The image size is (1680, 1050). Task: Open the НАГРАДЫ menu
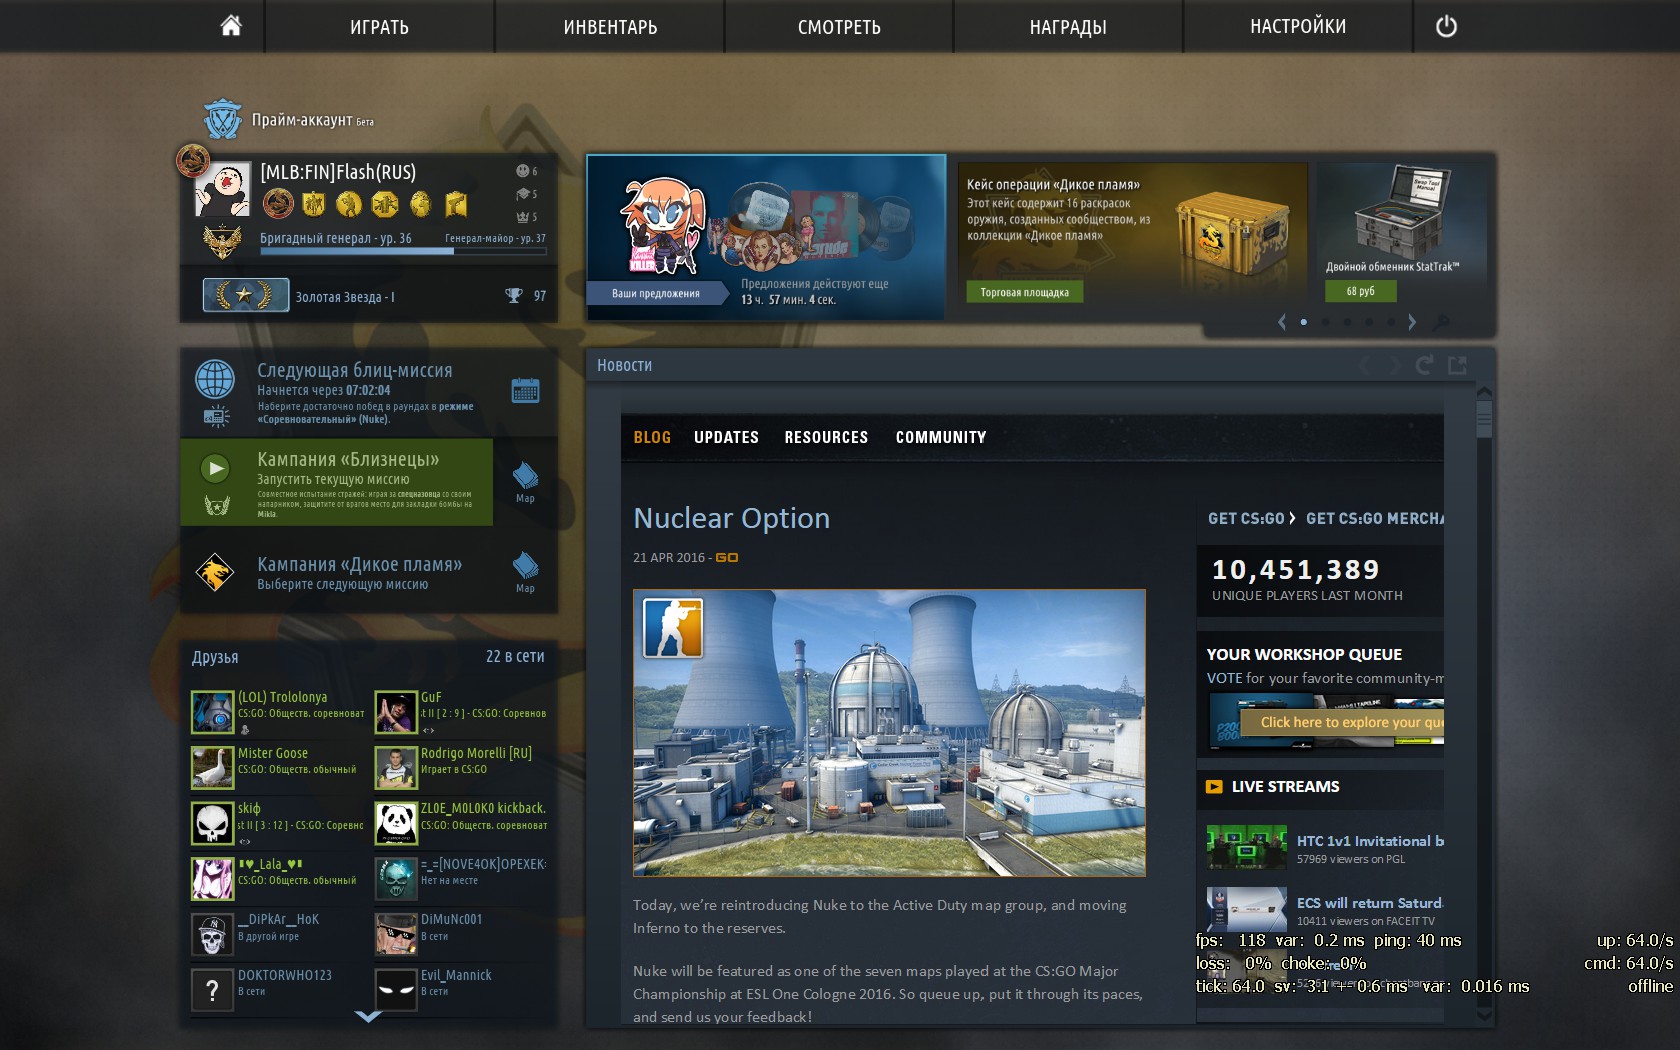tap(1068, 27)
